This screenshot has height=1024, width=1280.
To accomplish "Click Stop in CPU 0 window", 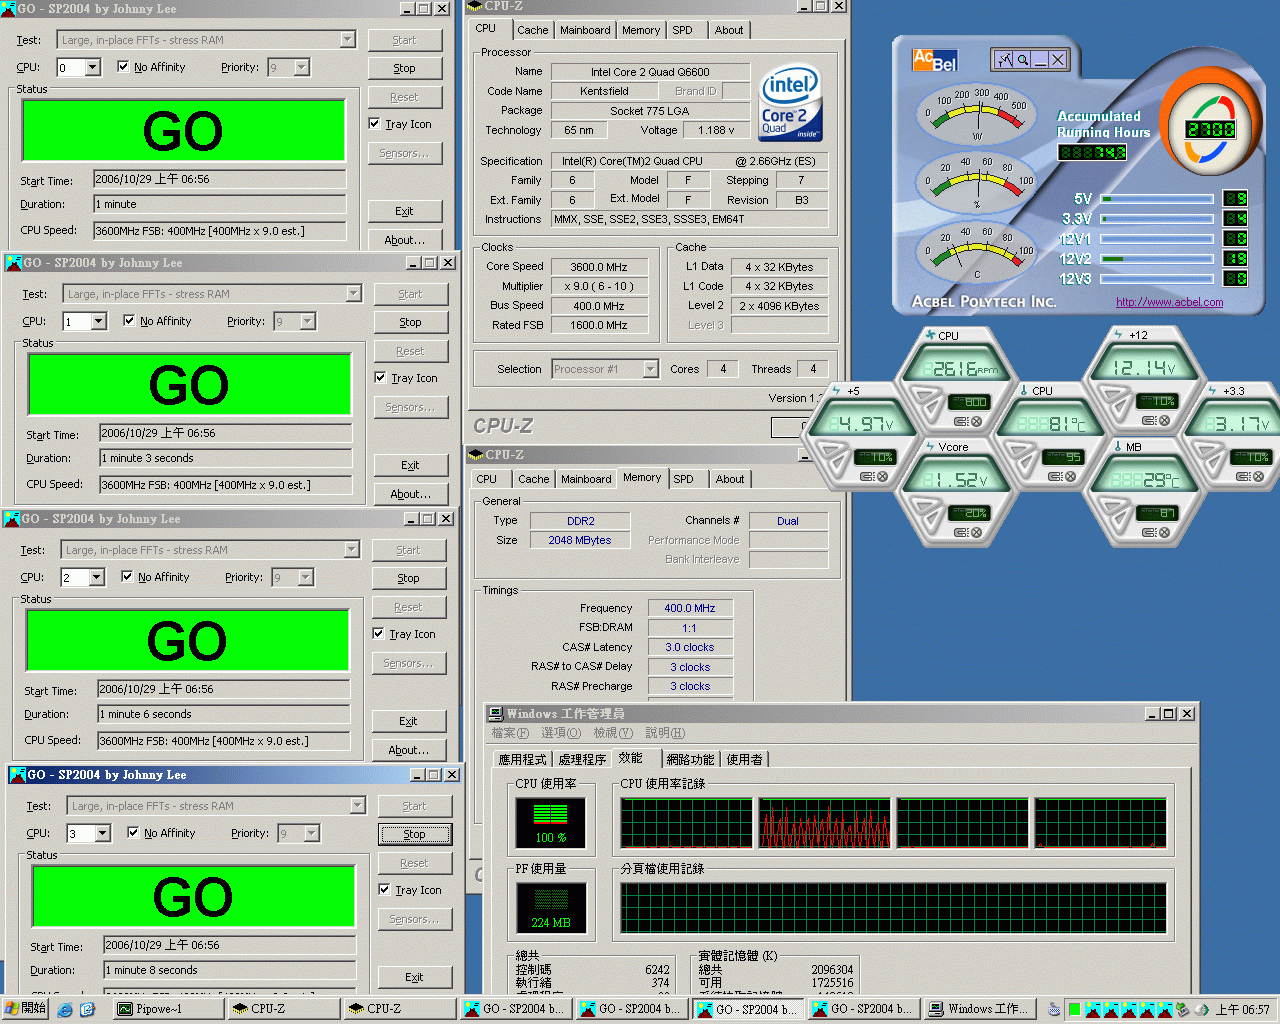I will (x=405, y=69).
